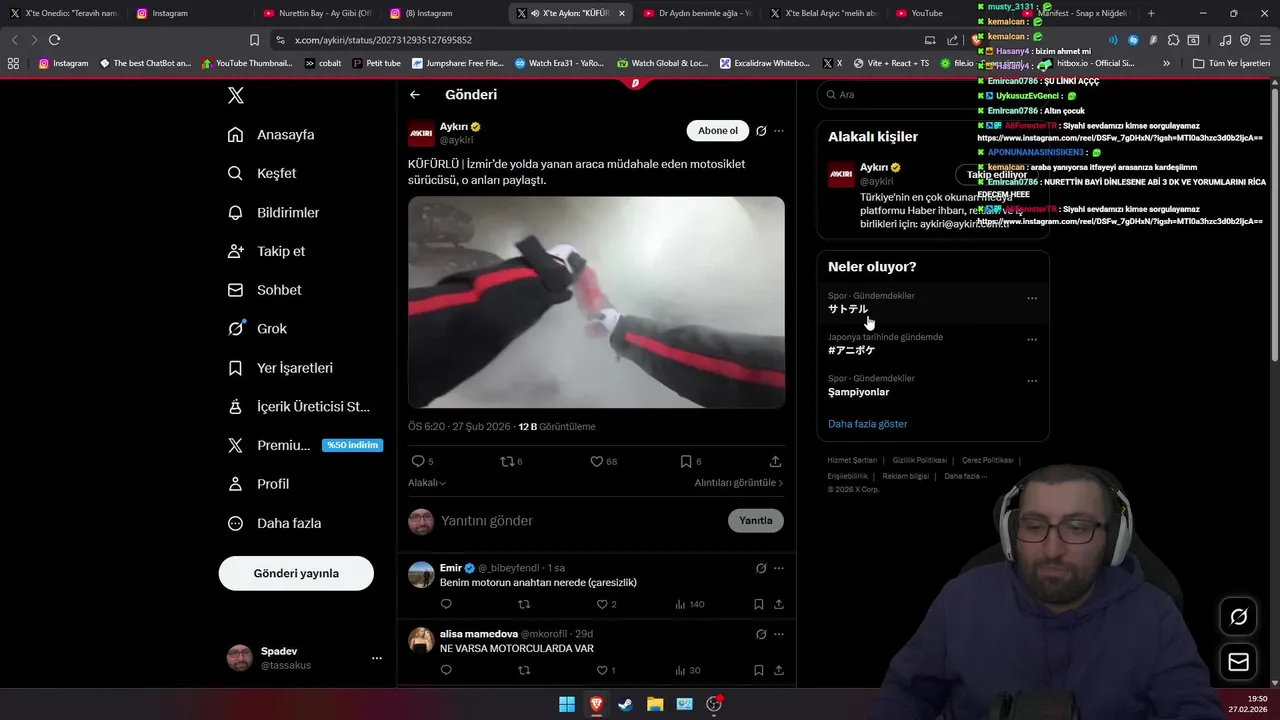The width and height of the screenshot is (1280, 720).
Task: Open Tüm Yer İşaretleri folder
Action: click(1231, 63)
